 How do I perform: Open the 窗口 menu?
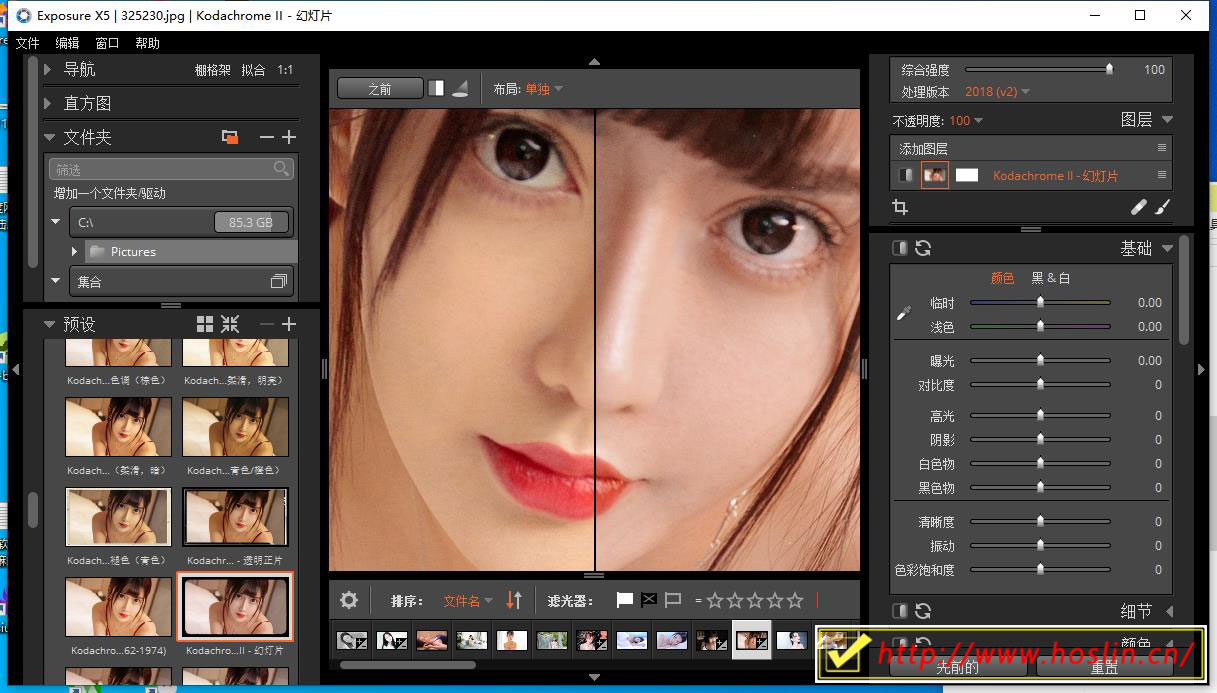pos(107,43)
